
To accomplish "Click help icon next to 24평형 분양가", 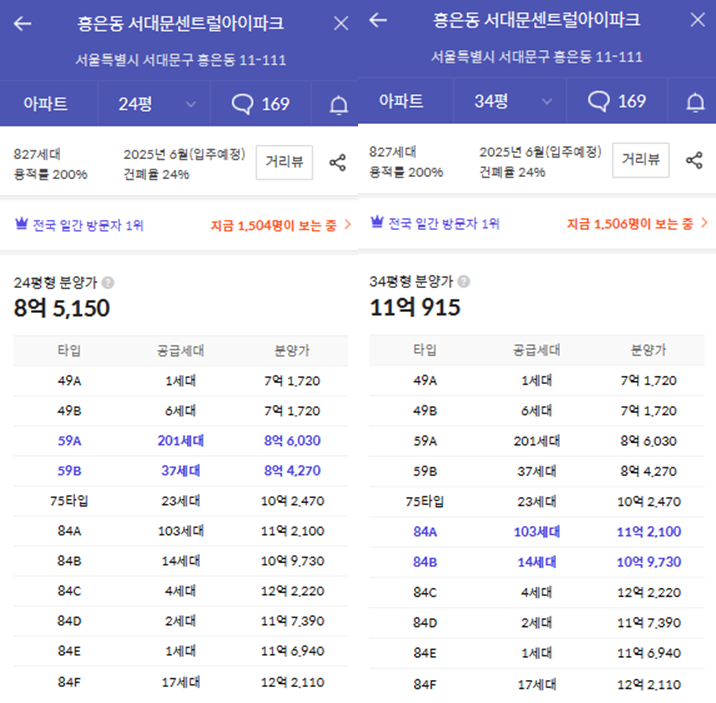I will point(108,283).
